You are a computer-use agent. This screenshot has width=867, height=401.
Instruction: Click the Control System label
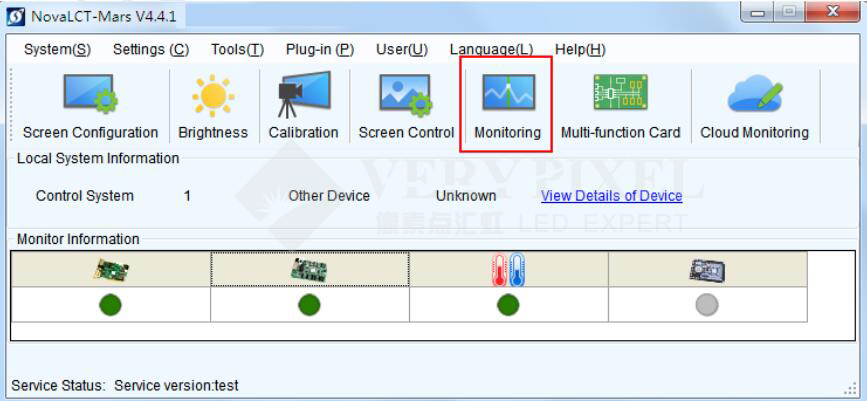(x=85, y=196)
